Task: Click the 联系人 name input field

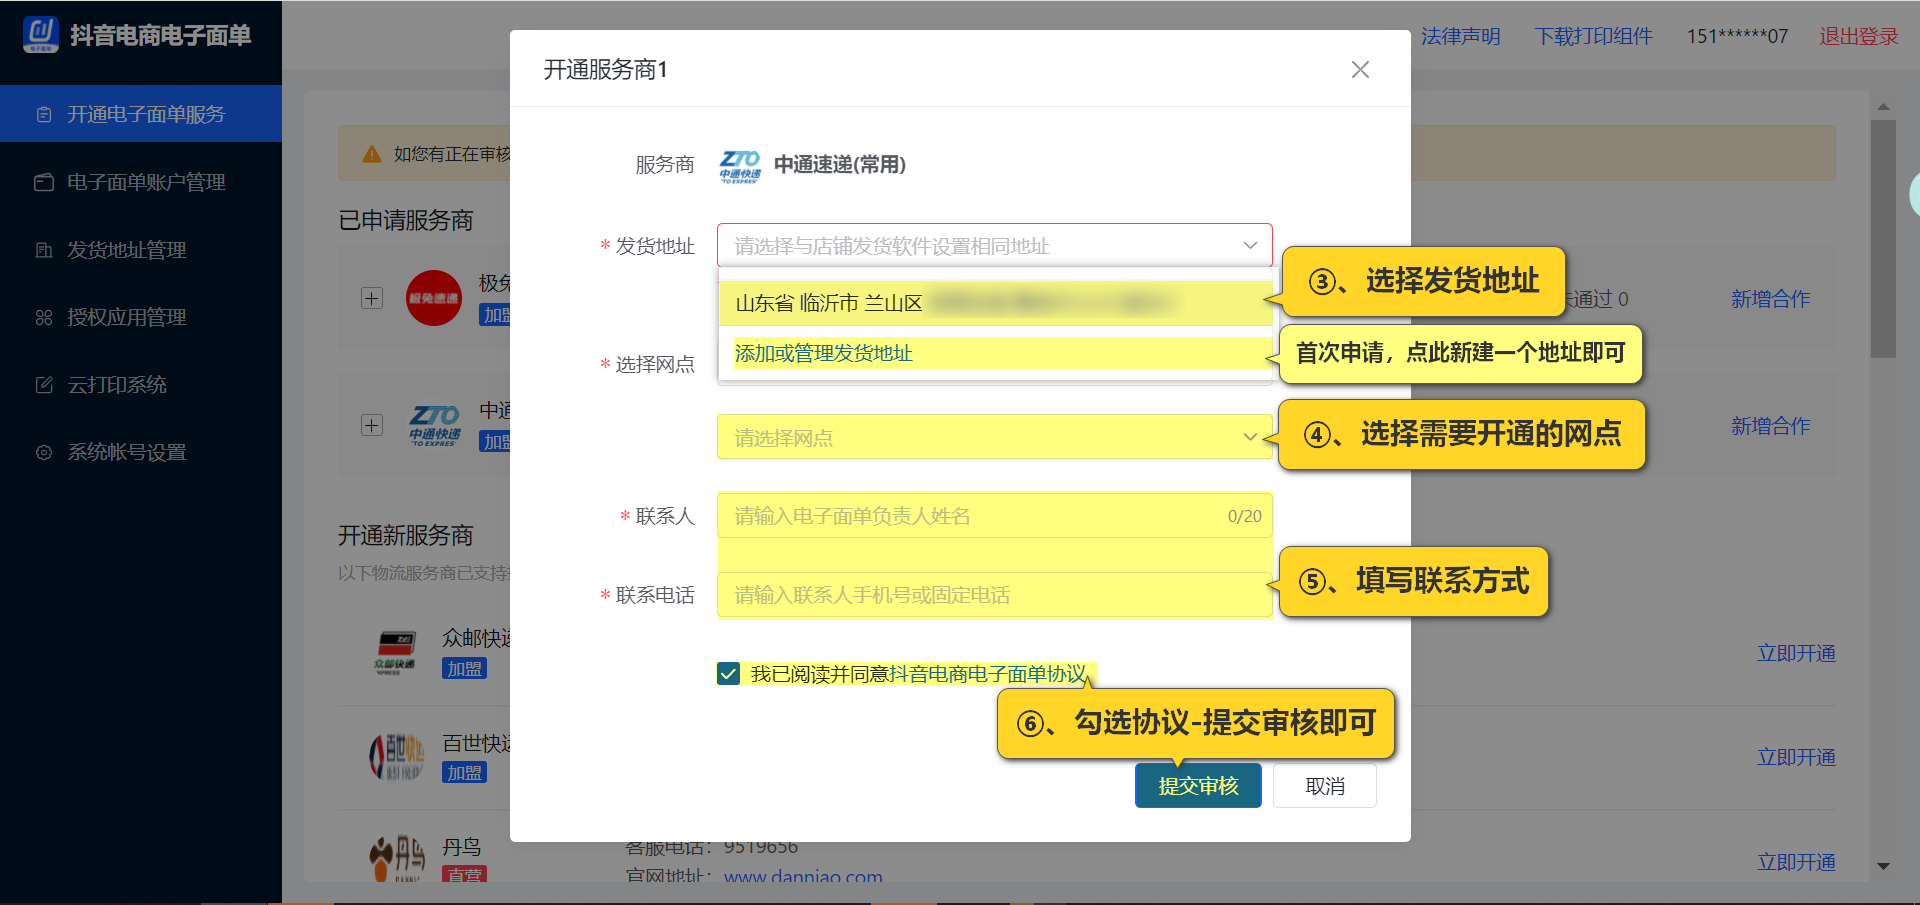Action: coord(975,516)
